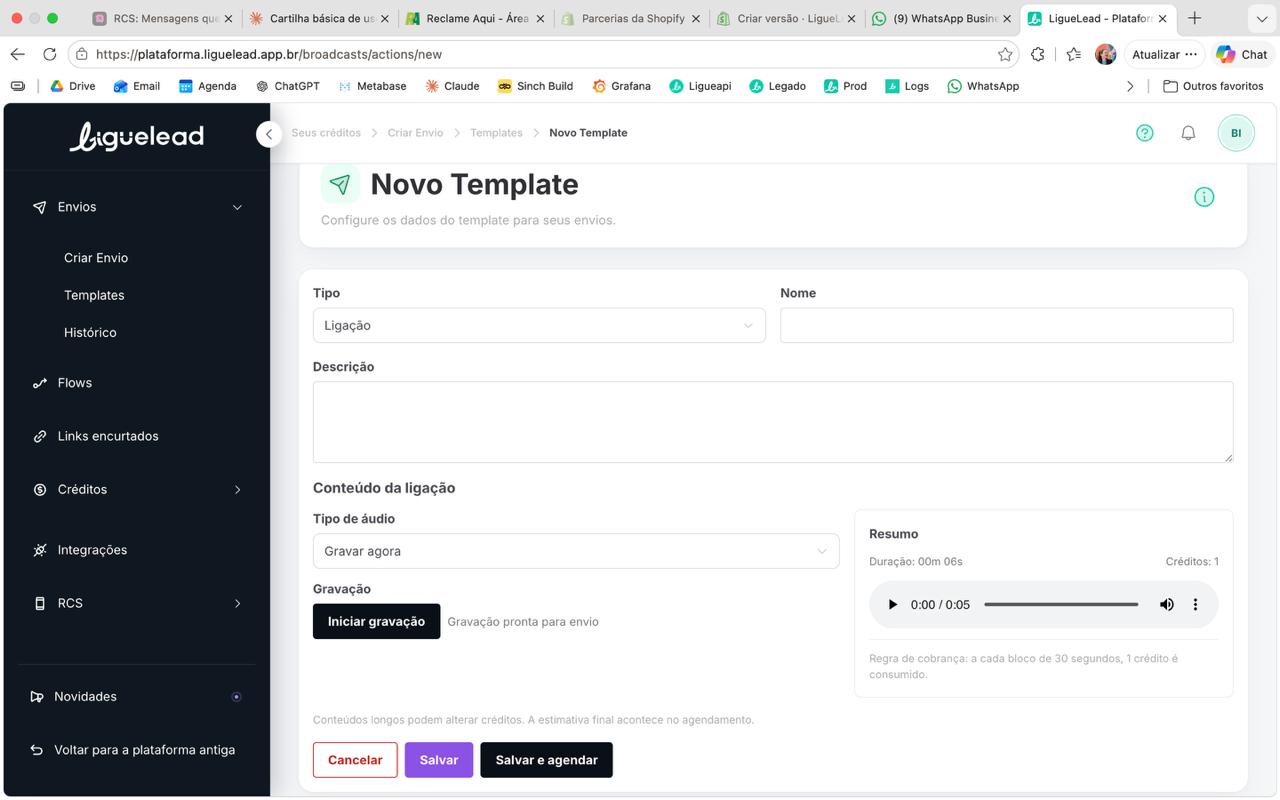The width and height of the screenshot is (1280, 800).
Task: Click the help question mark icon
Action: click(x=1145, y=133)
